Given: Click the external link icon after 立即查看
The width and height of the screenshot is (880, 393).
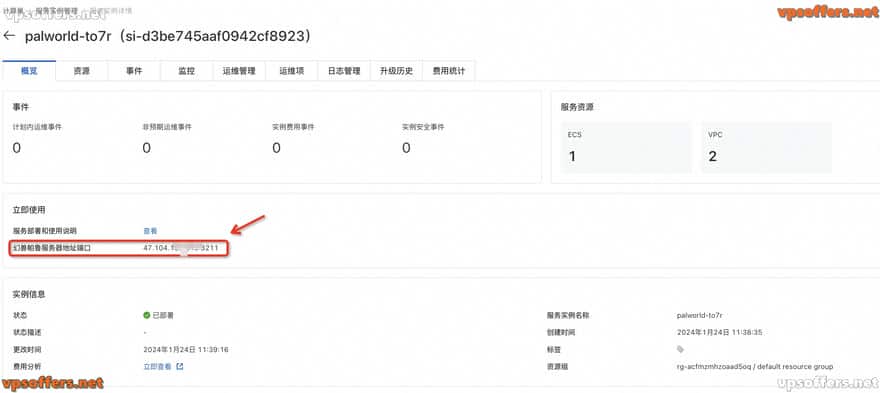Looking at the screenshot, I should tap(180, 367).
